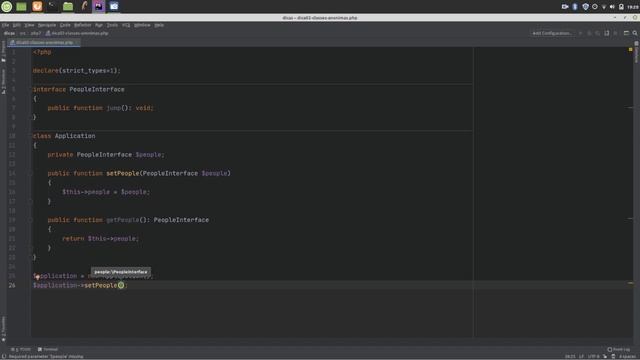Open the clock showing 19:29
Screen dimensions: 640x360
[x=633, y=7]
